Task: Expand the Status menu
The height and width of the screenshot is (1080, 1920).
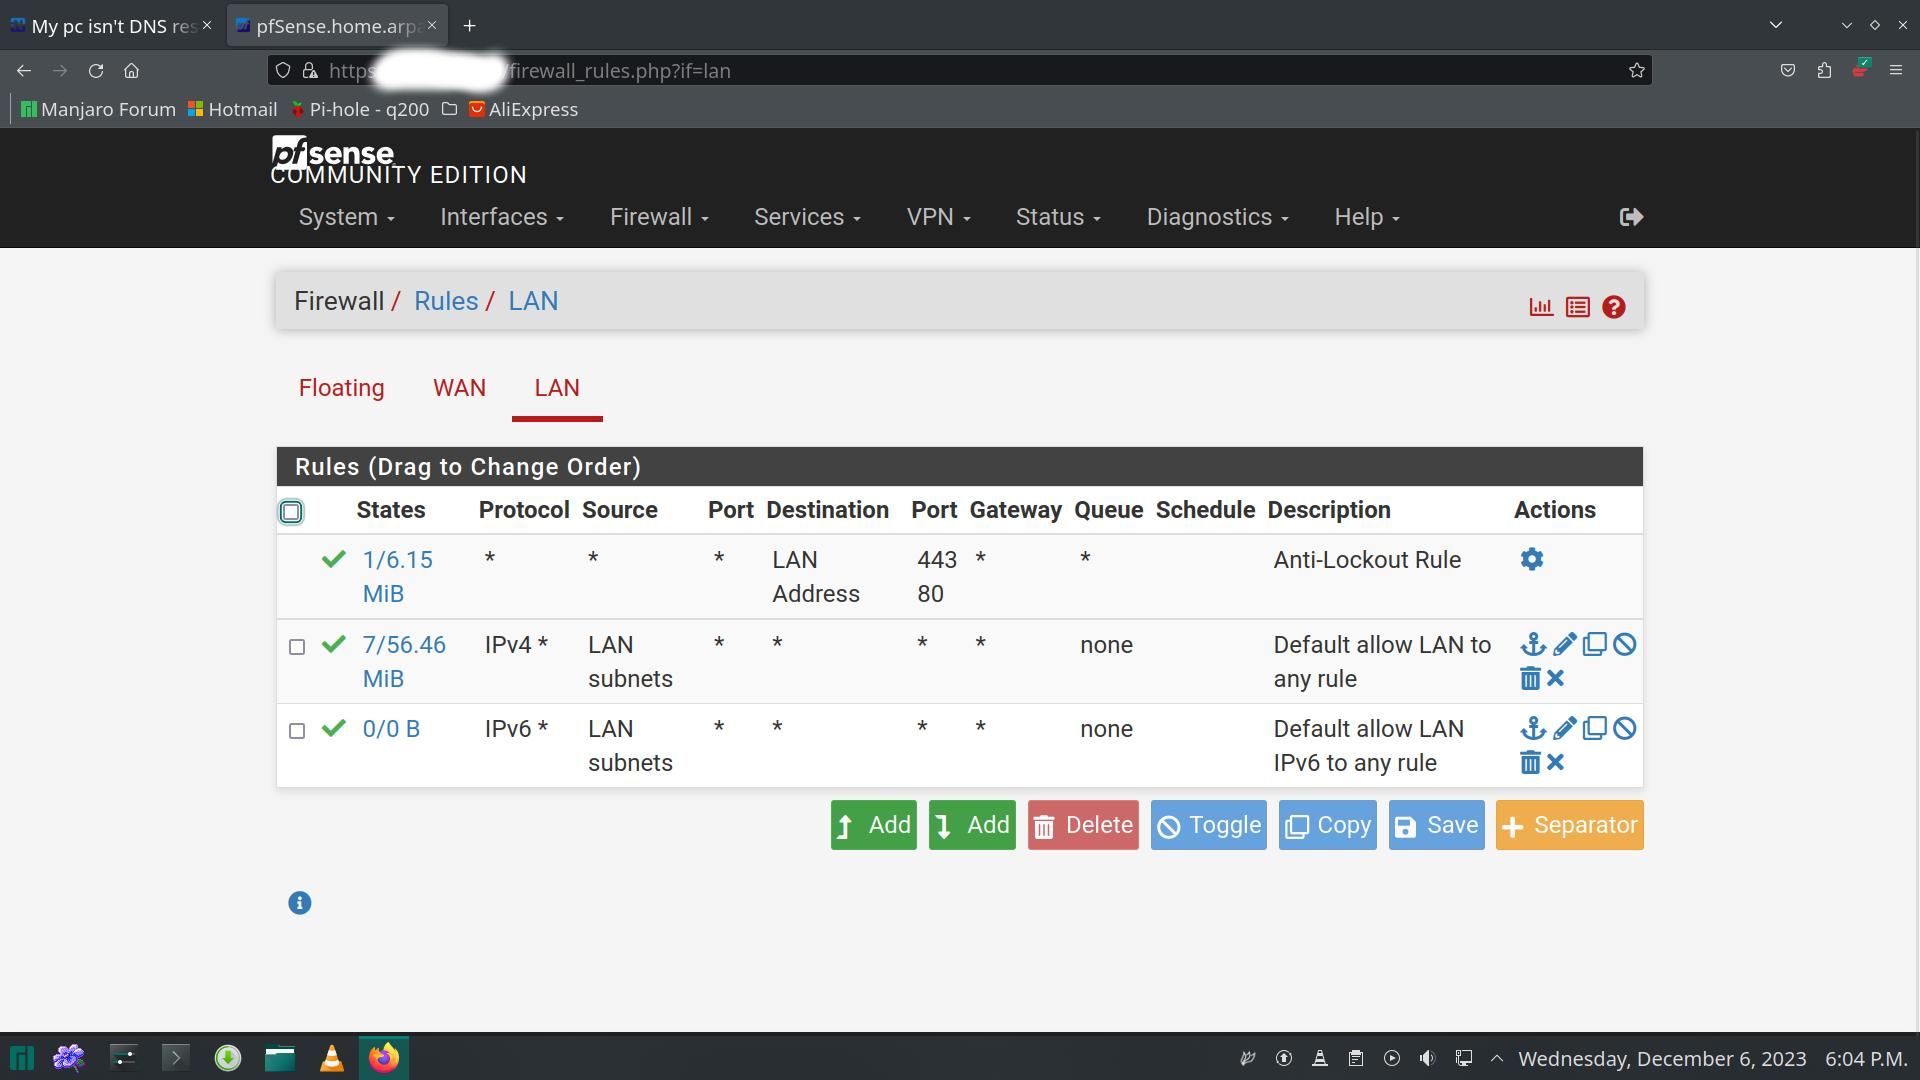Action: coord(1058,217)
